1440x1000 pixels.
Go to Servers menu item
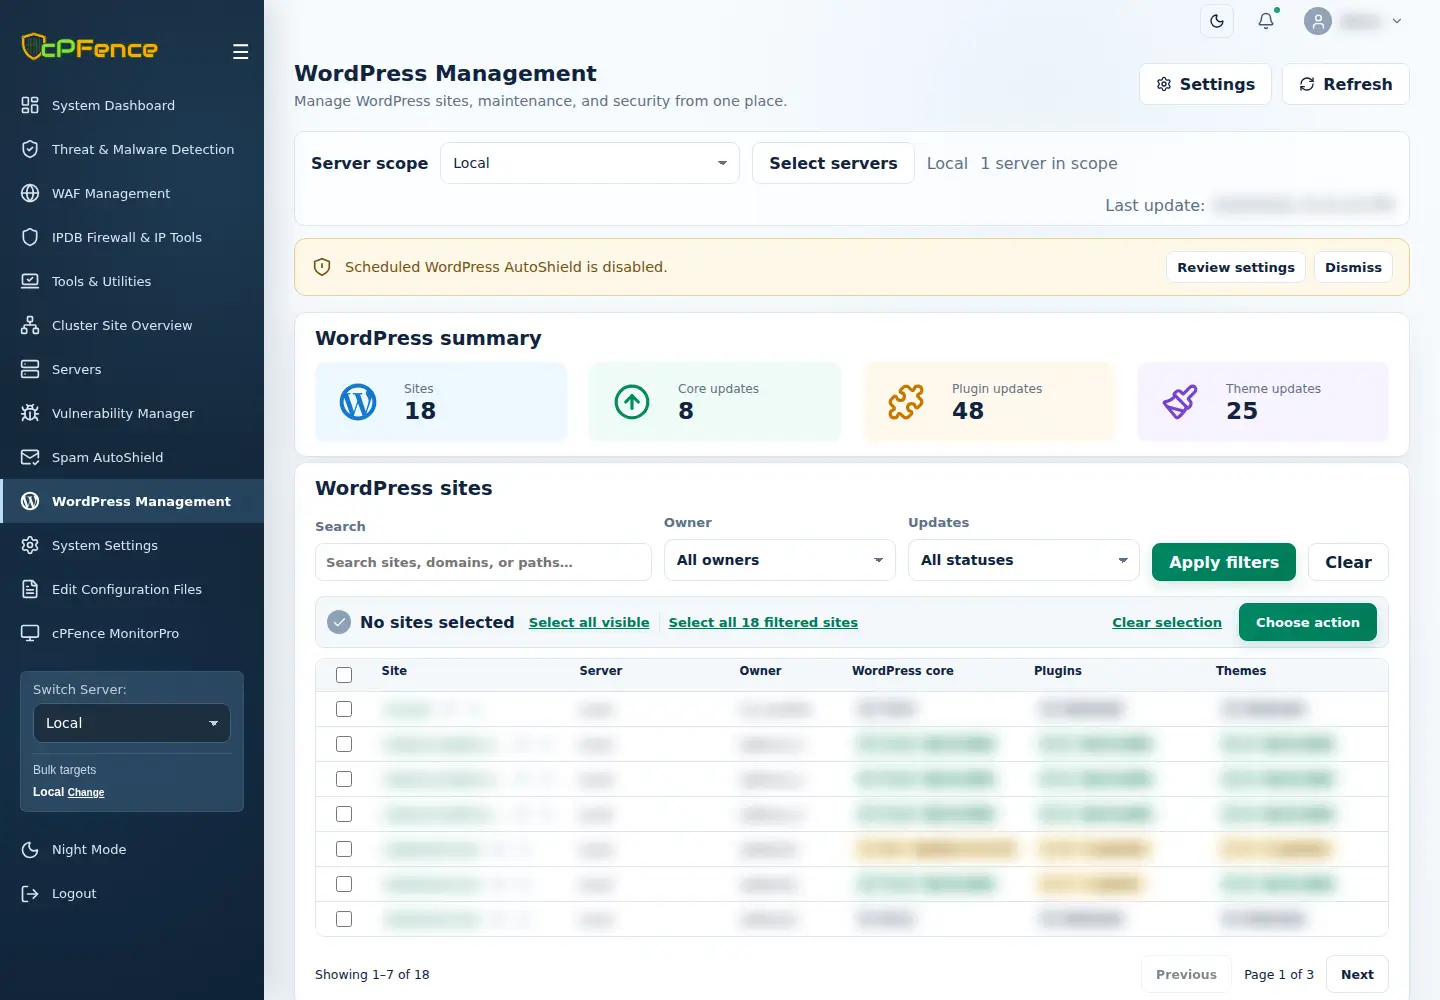click(132, 369)
